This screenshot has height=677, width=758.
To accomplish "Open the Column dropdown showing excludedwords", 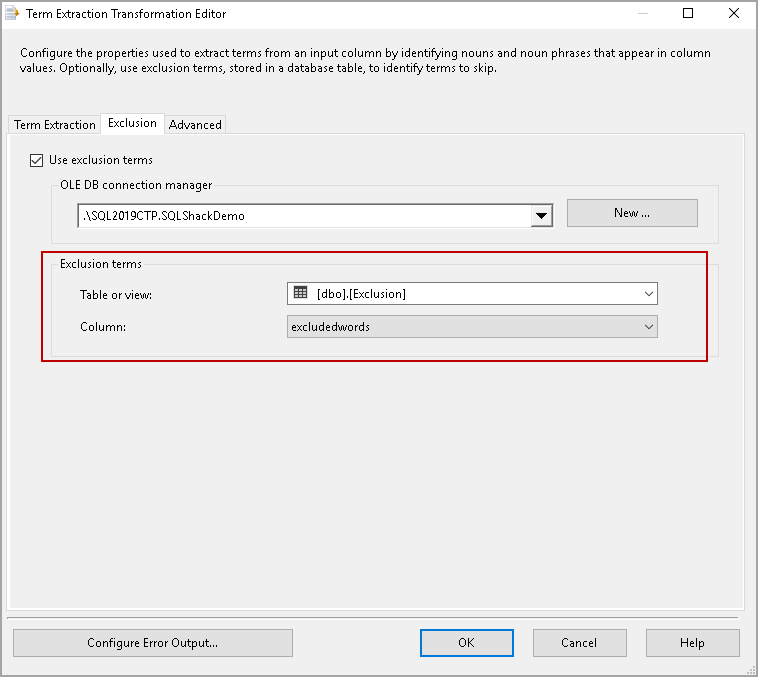I will 472,326.
